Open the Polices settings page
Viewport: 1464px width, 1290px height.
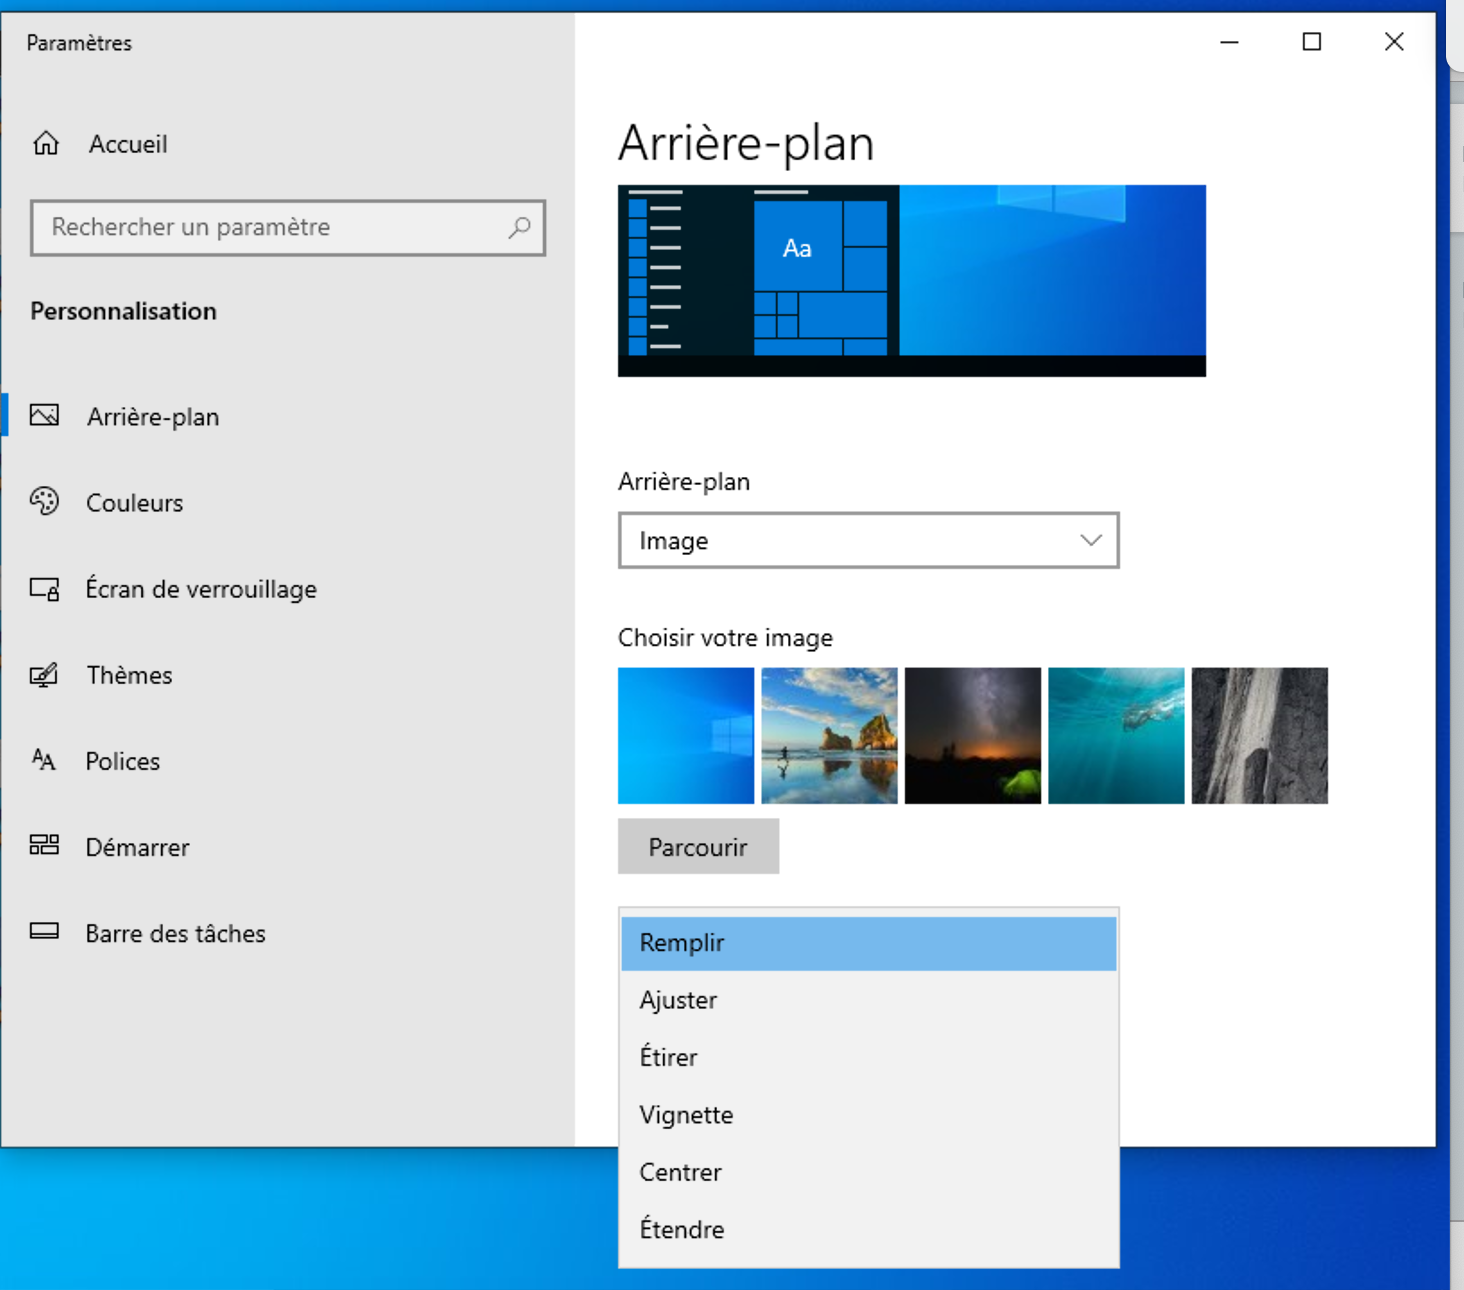[288, 761]
